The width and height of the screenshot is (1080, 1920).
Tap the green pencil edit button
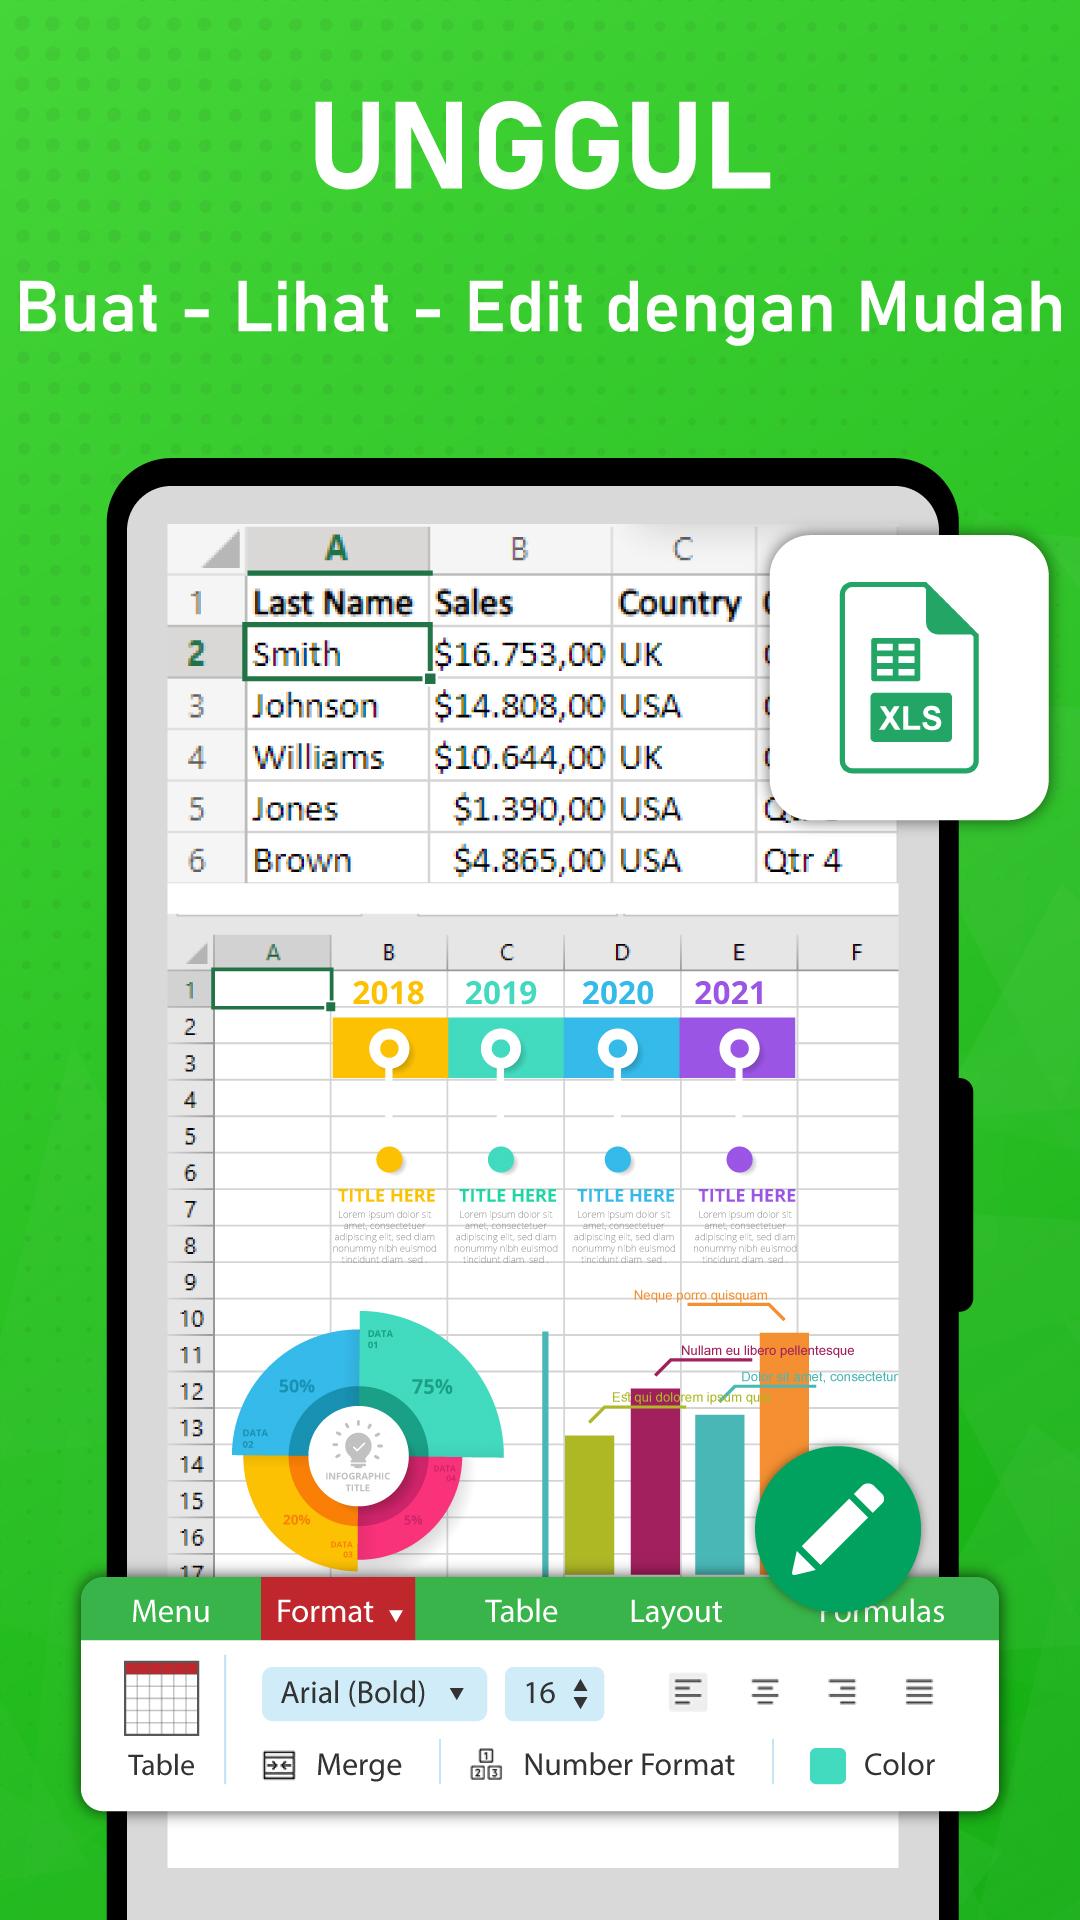[x=838, y=1529]
